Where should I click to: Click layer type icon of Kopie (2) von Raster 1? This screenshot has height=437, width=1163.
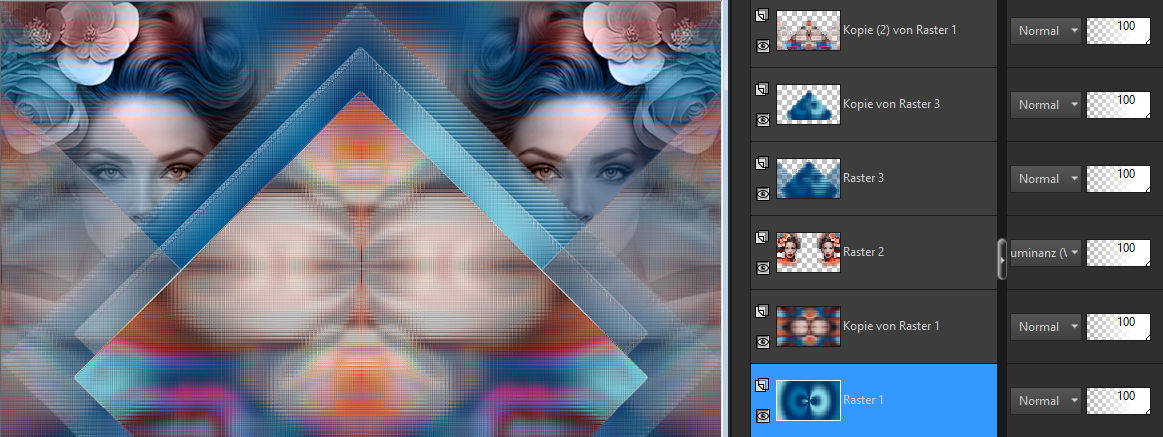pos(762,15)
